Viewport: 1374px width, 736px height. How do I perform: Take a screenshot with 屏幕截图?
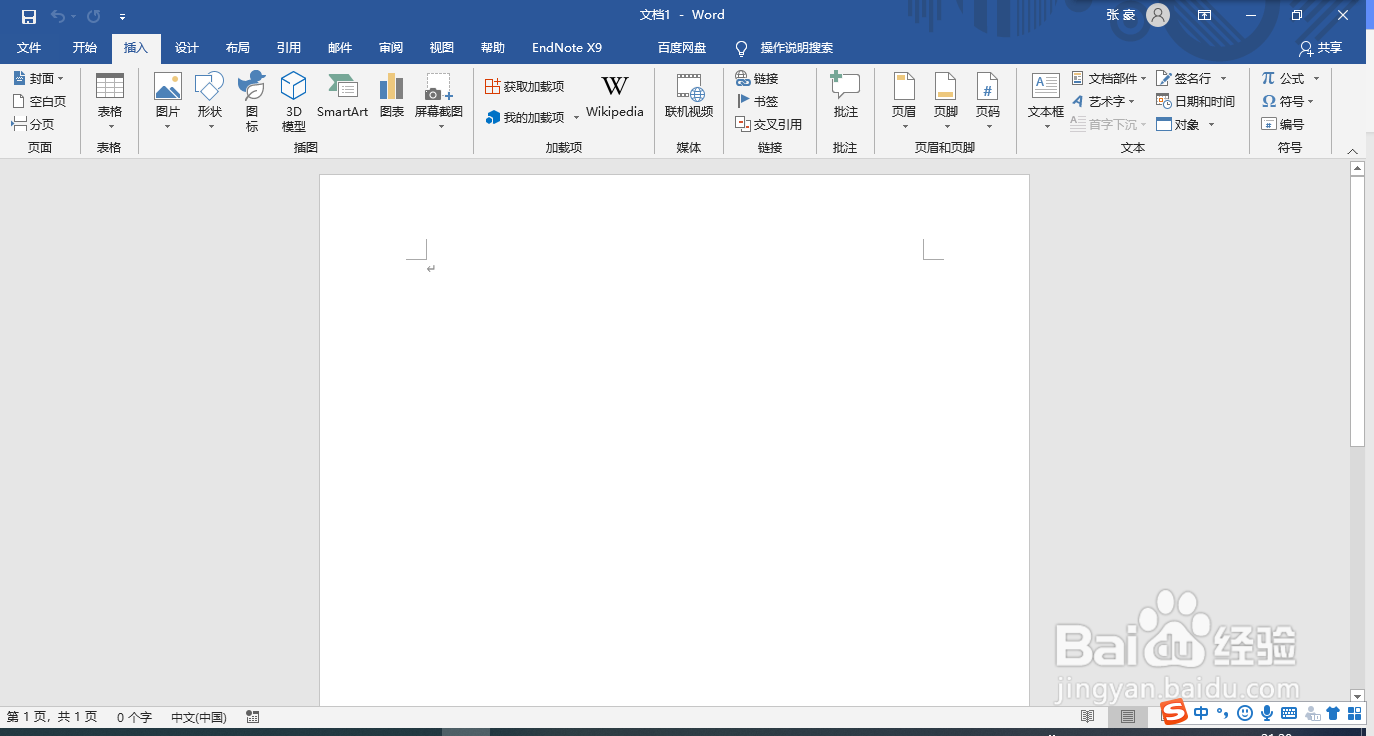coord(437,97)
